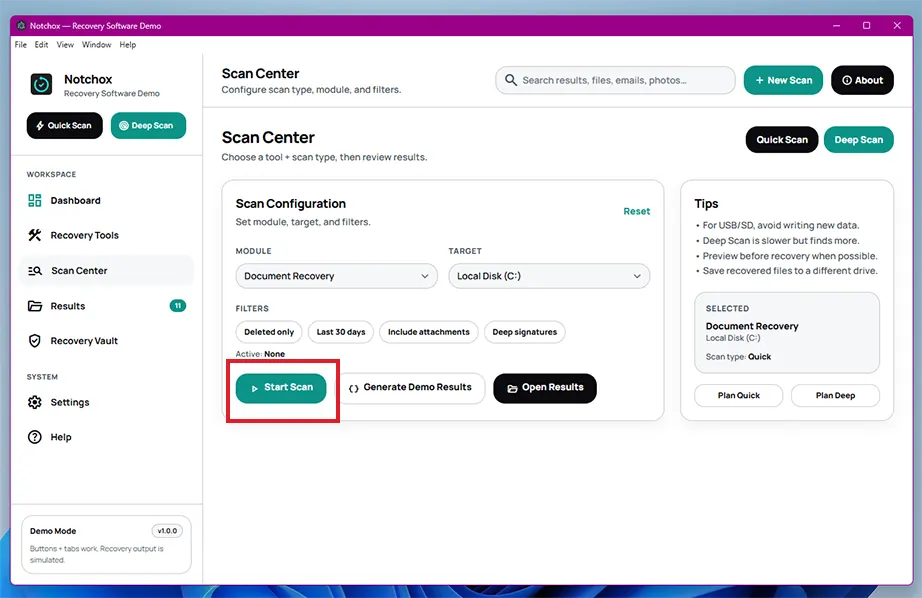Click the magnifier icon in the search bar

pyautogui.click(x=510, y=80)
